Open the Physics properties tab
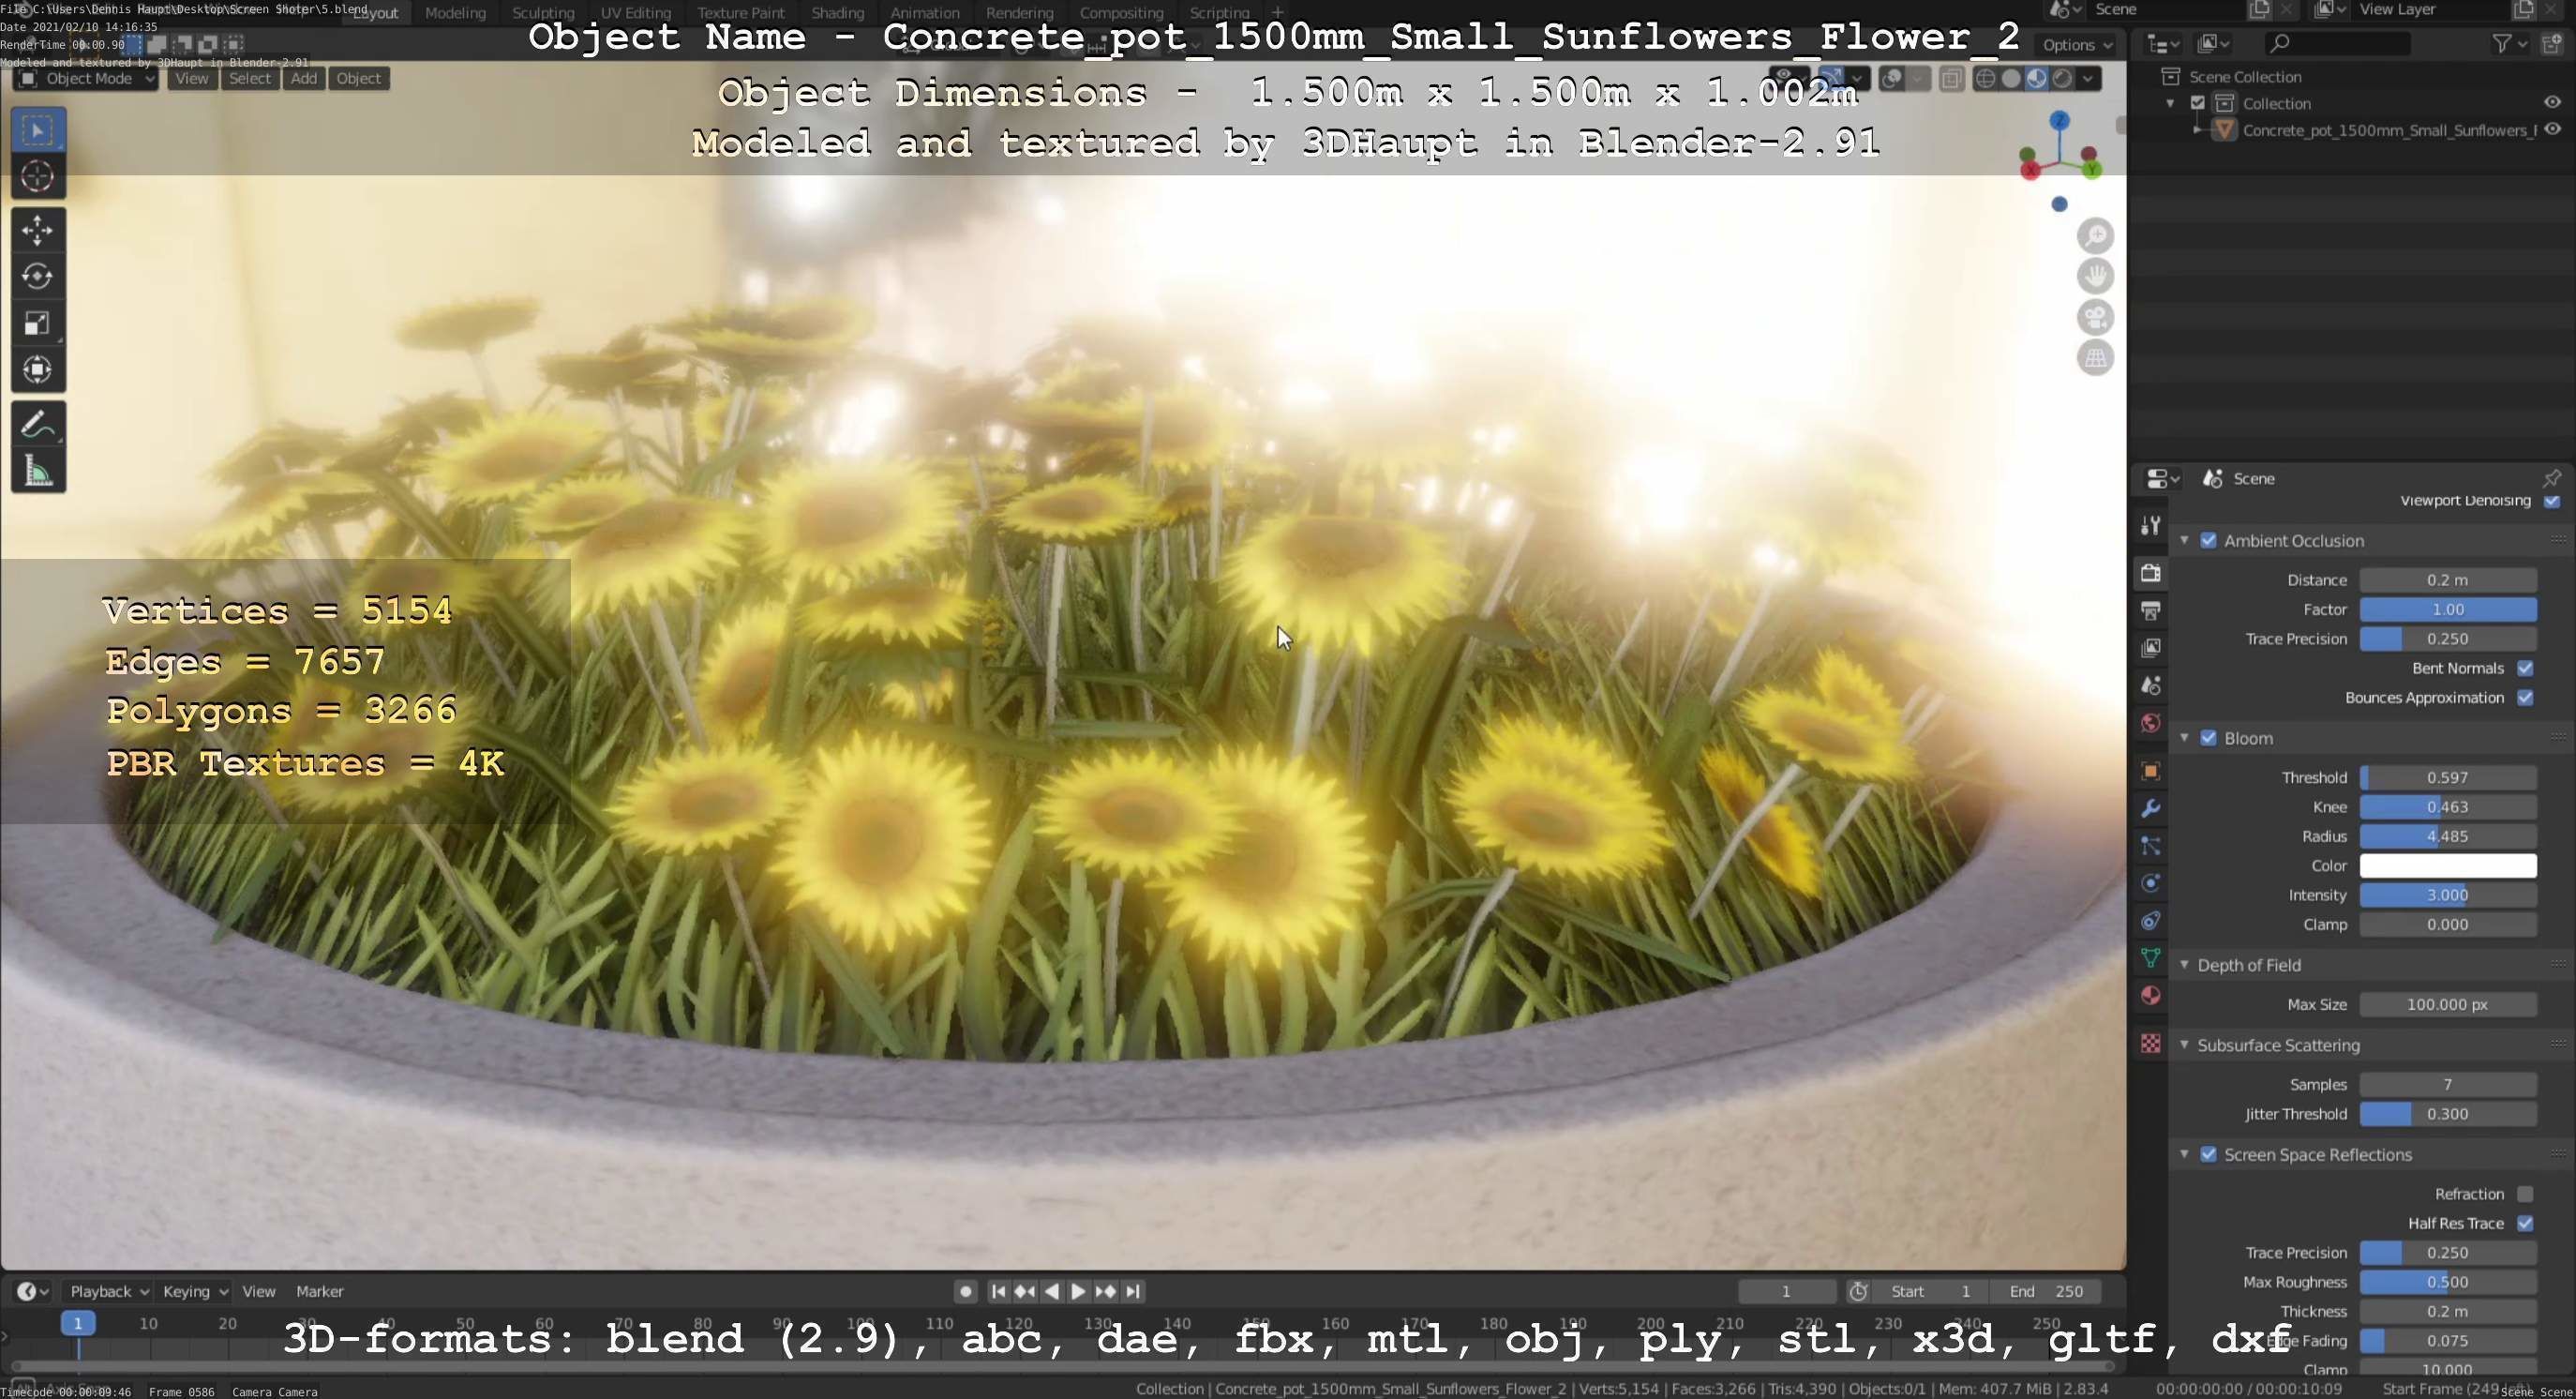Screen dimensions: 2576x1399 pos(2150,883)
